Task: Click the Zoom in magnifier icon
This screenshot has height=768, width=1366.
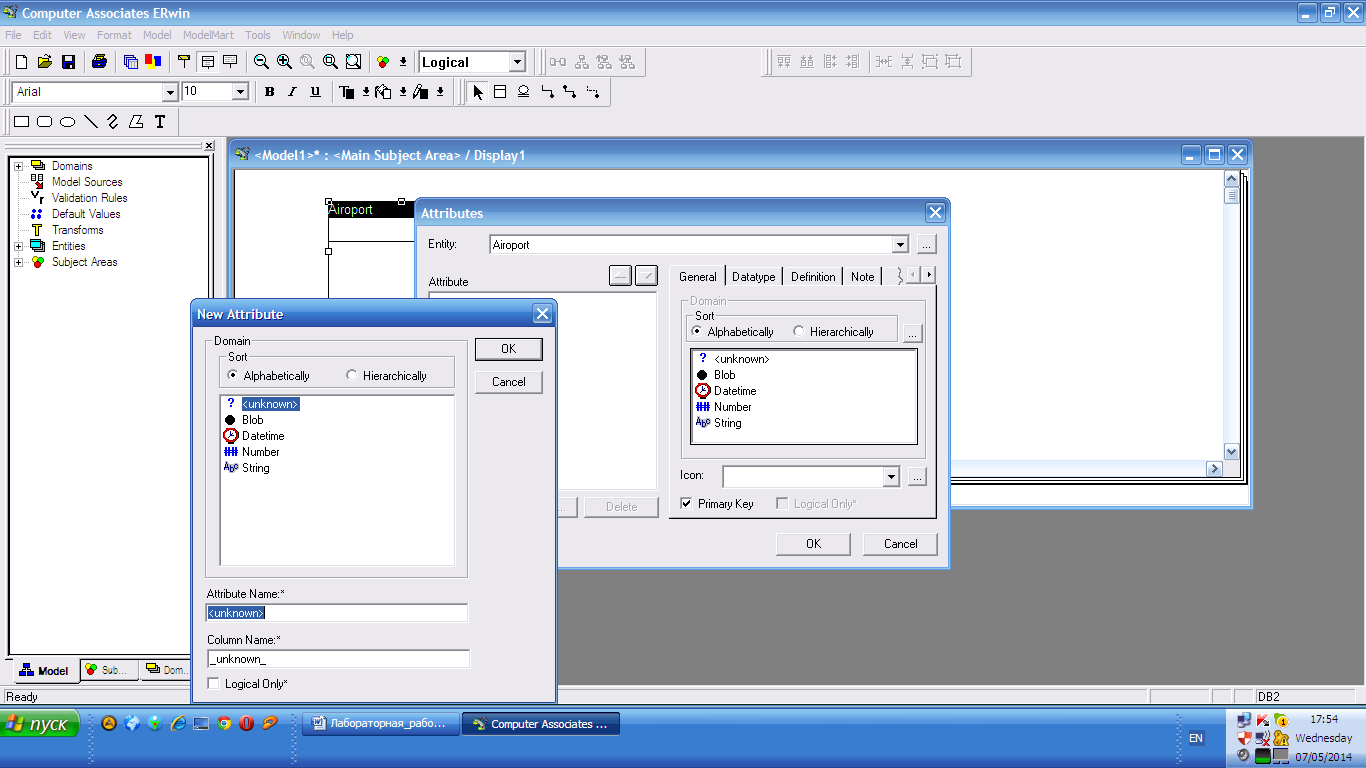Action: tap(285, 62)
